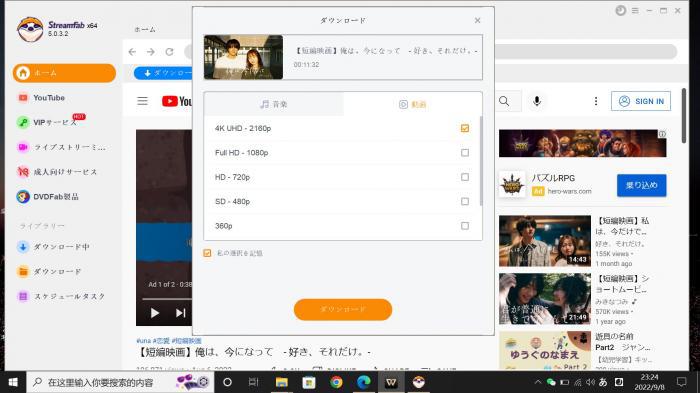Go forward with the forward arrow
Screen dimensions: 700x393
[x=151, y=52]
